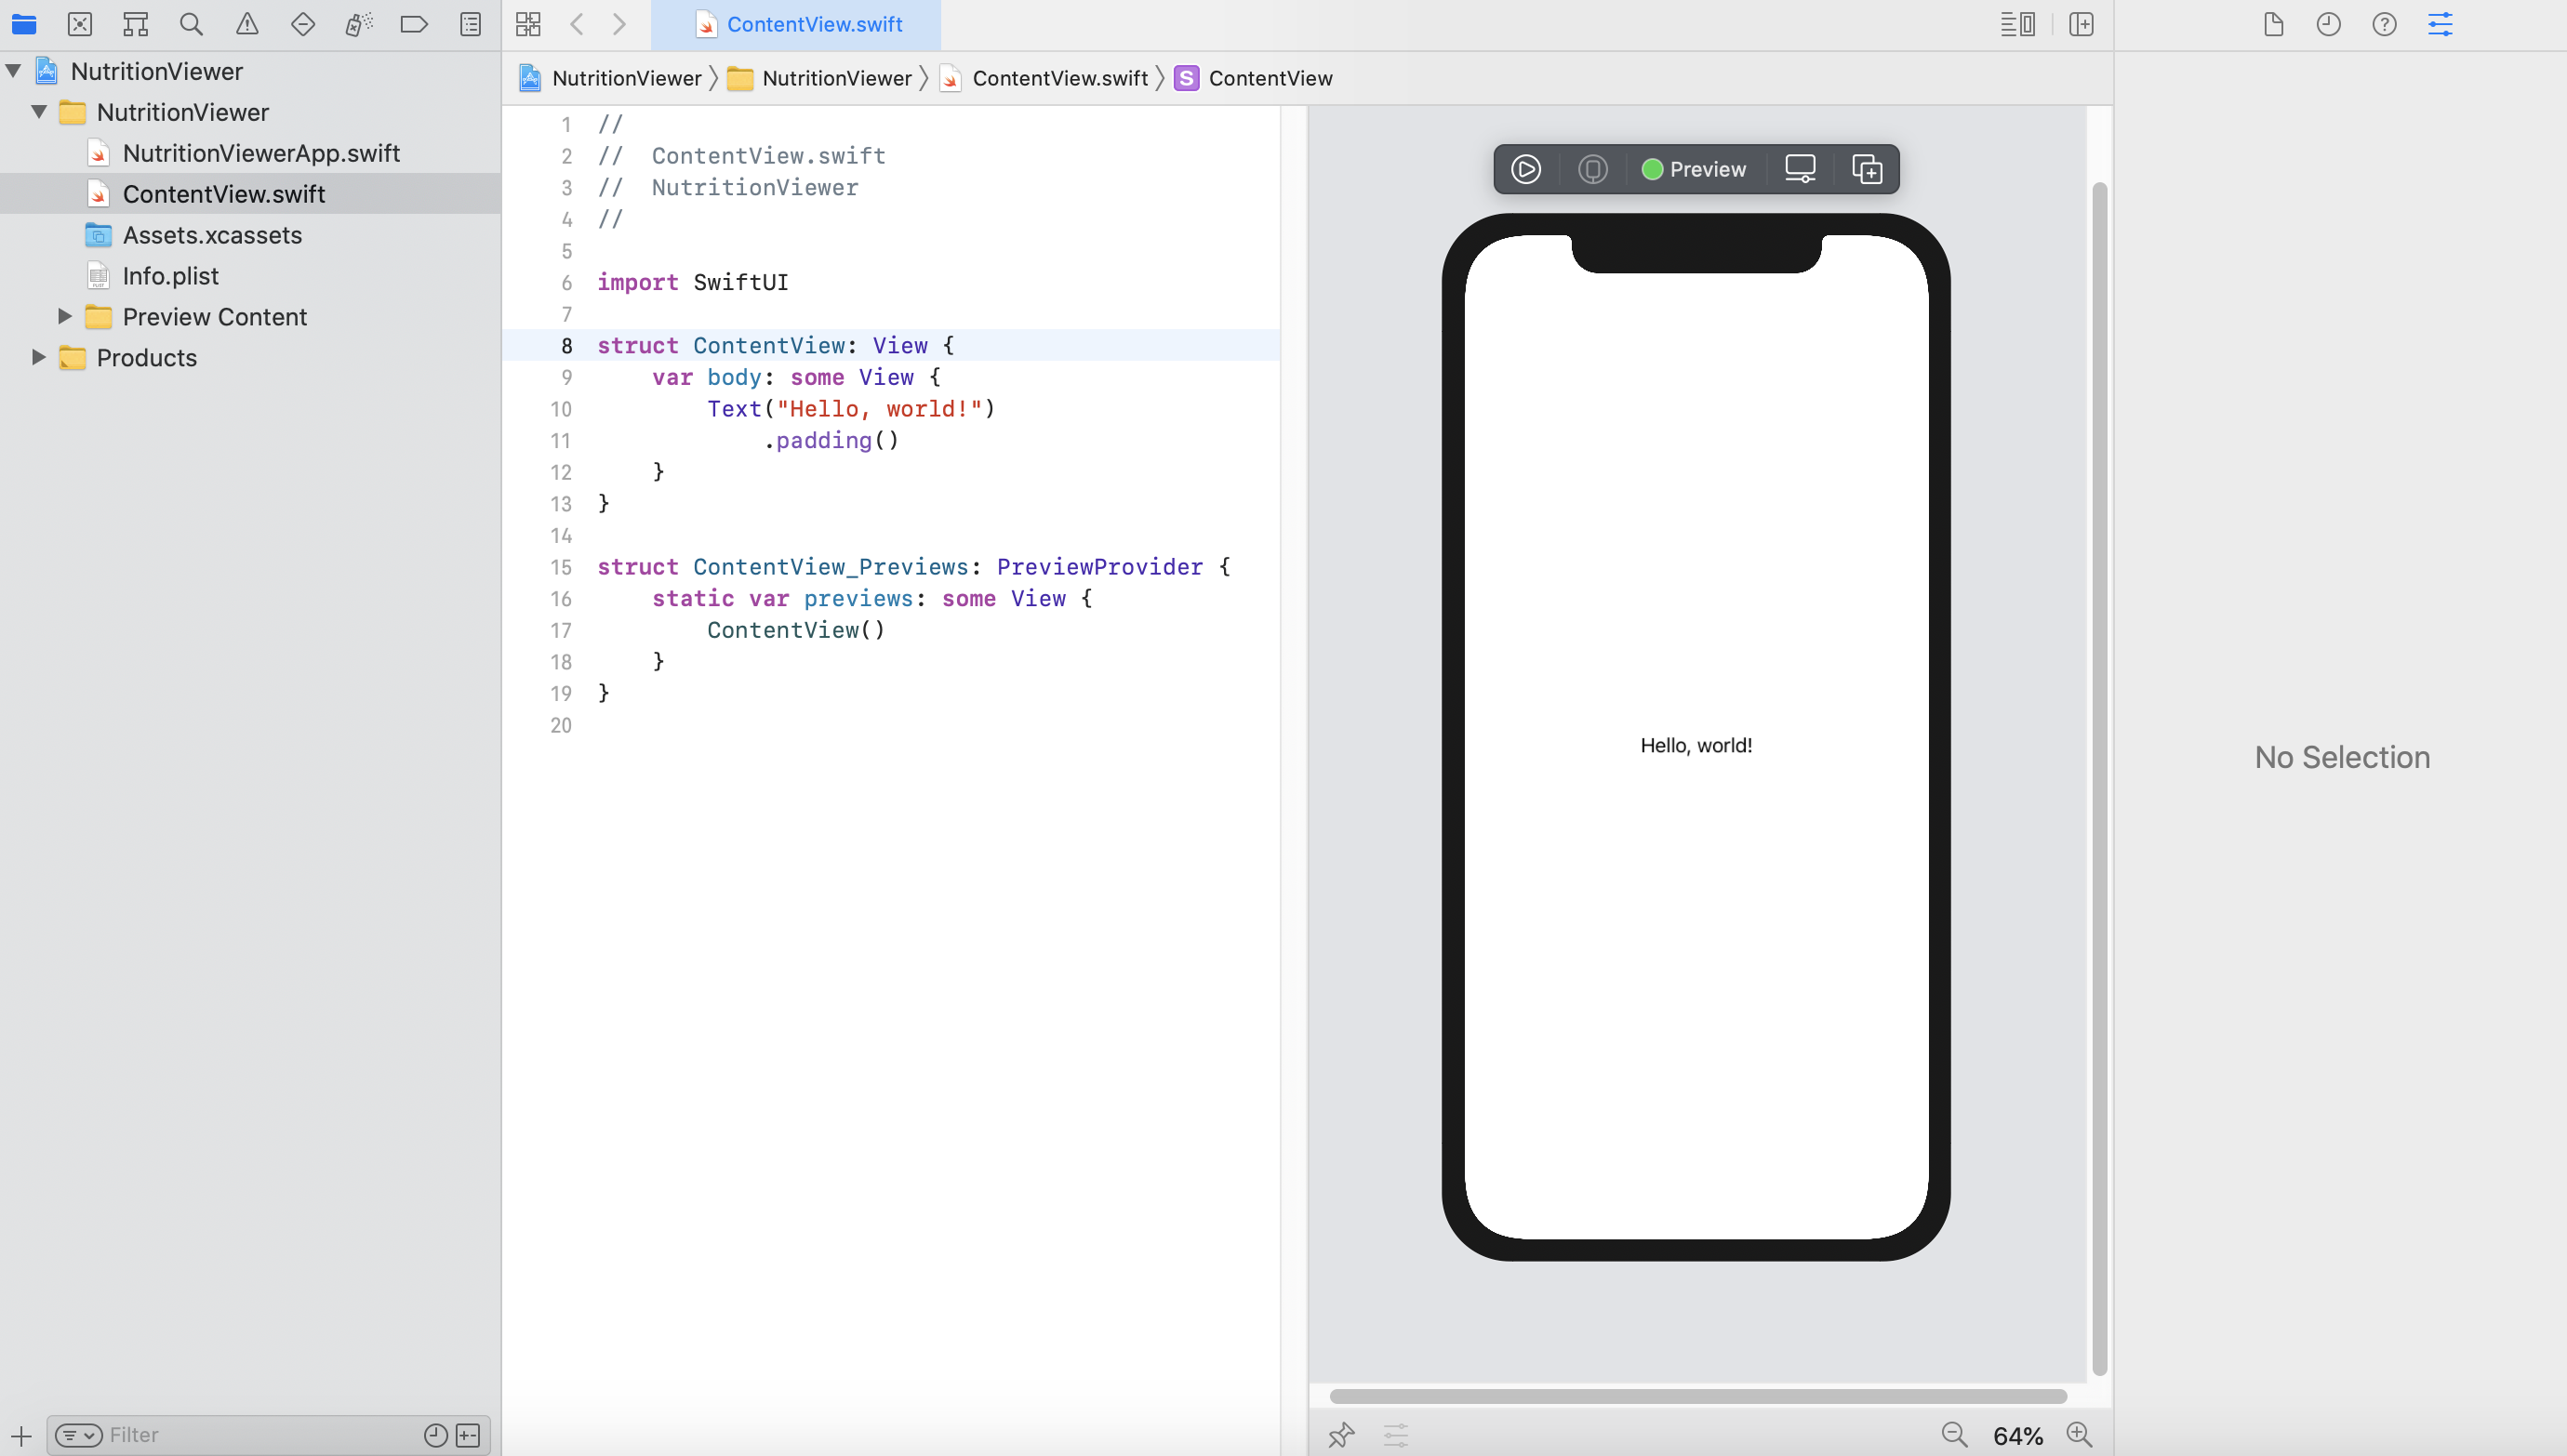This screenshot has width=2567, height=1456.
Task: Click the Hello, world! preview text
Action: pos(1696,745)
